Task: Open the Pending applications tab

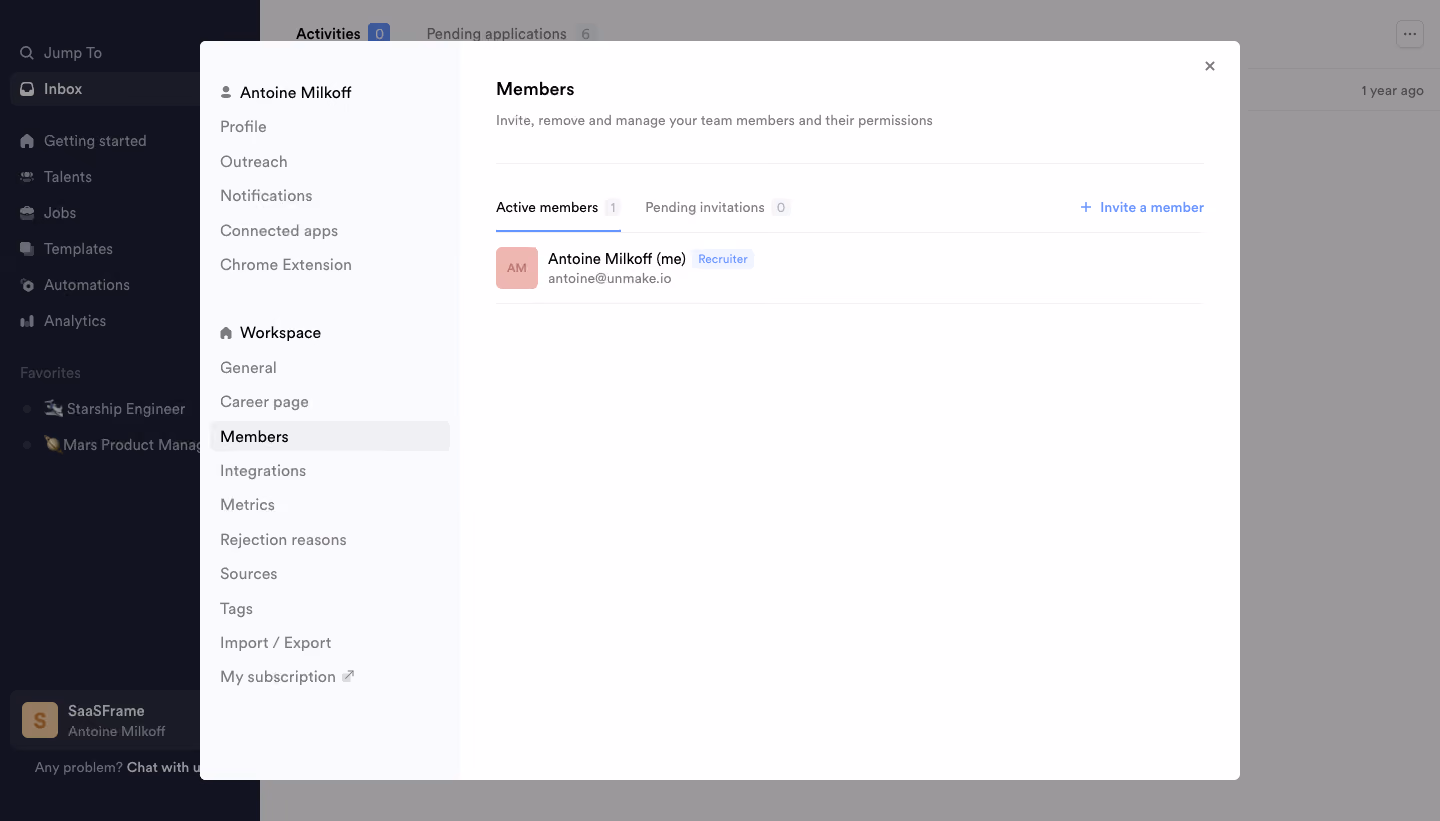Action: (511, 34)
